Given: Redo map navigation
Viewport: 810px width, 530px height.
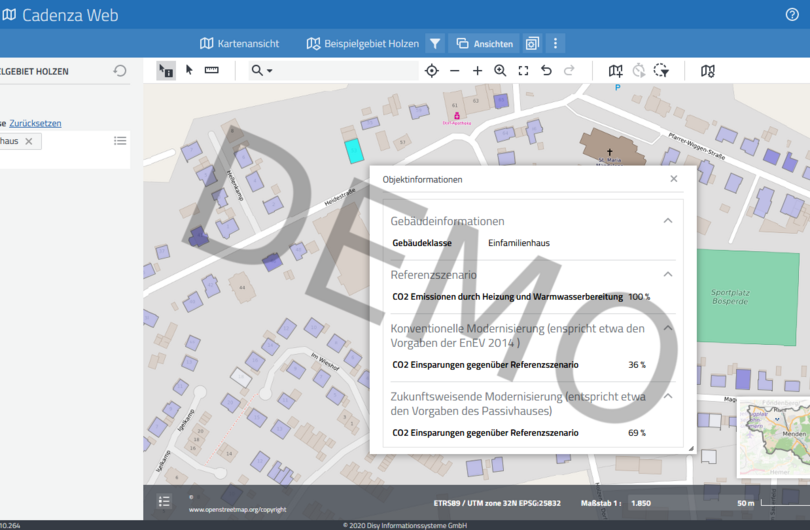Looking at the screenshot, I should coord(569,70).
